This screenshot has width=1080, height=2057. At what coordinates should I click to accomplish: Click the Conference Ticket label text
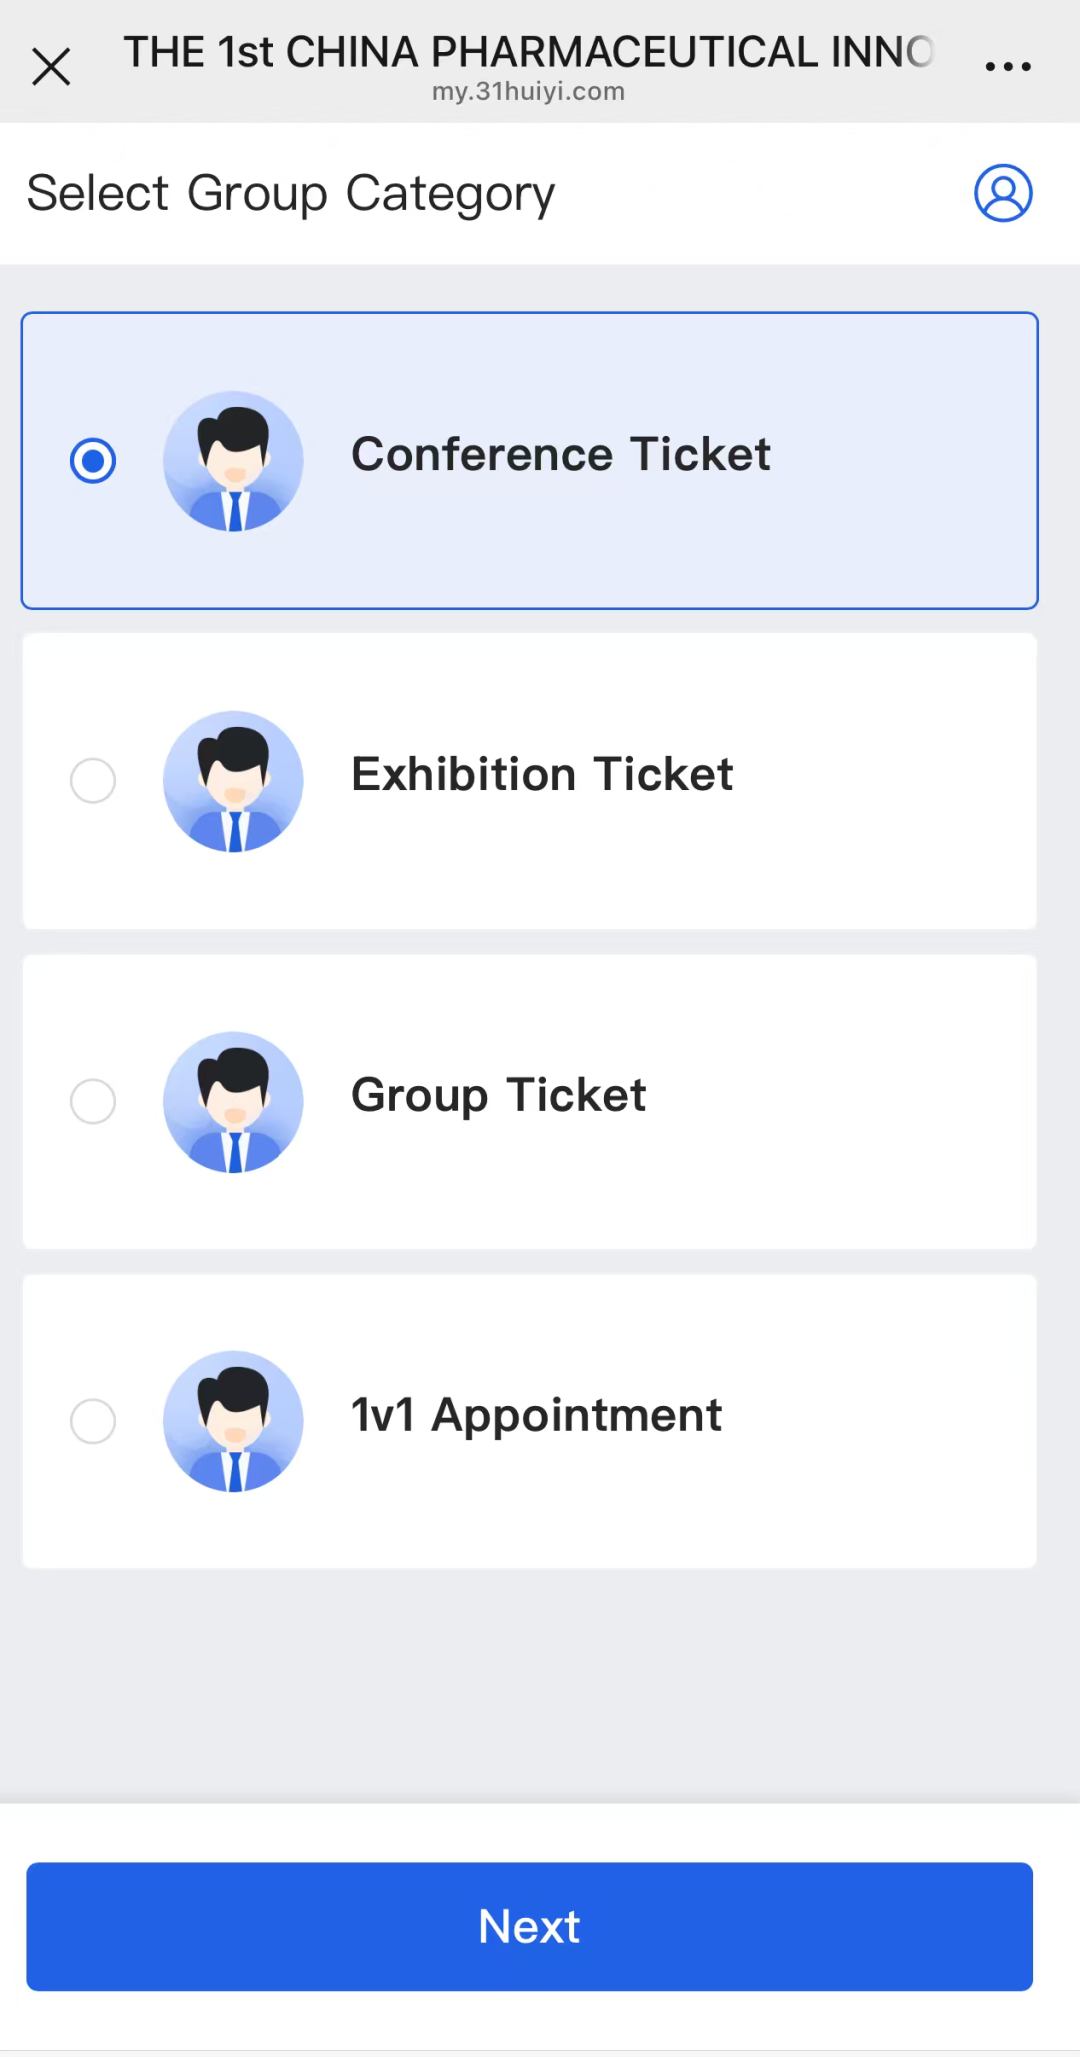click(560, 455)
